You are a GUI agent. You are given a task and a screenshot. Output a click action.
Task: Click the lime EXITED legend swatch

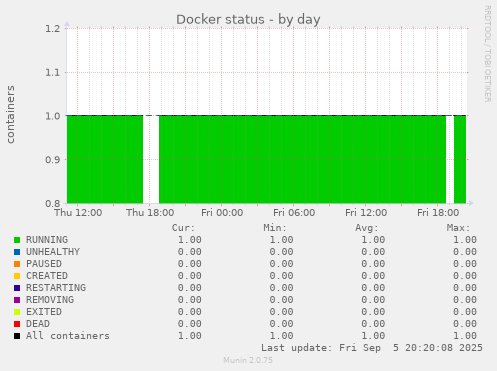(x=17, y=312)
